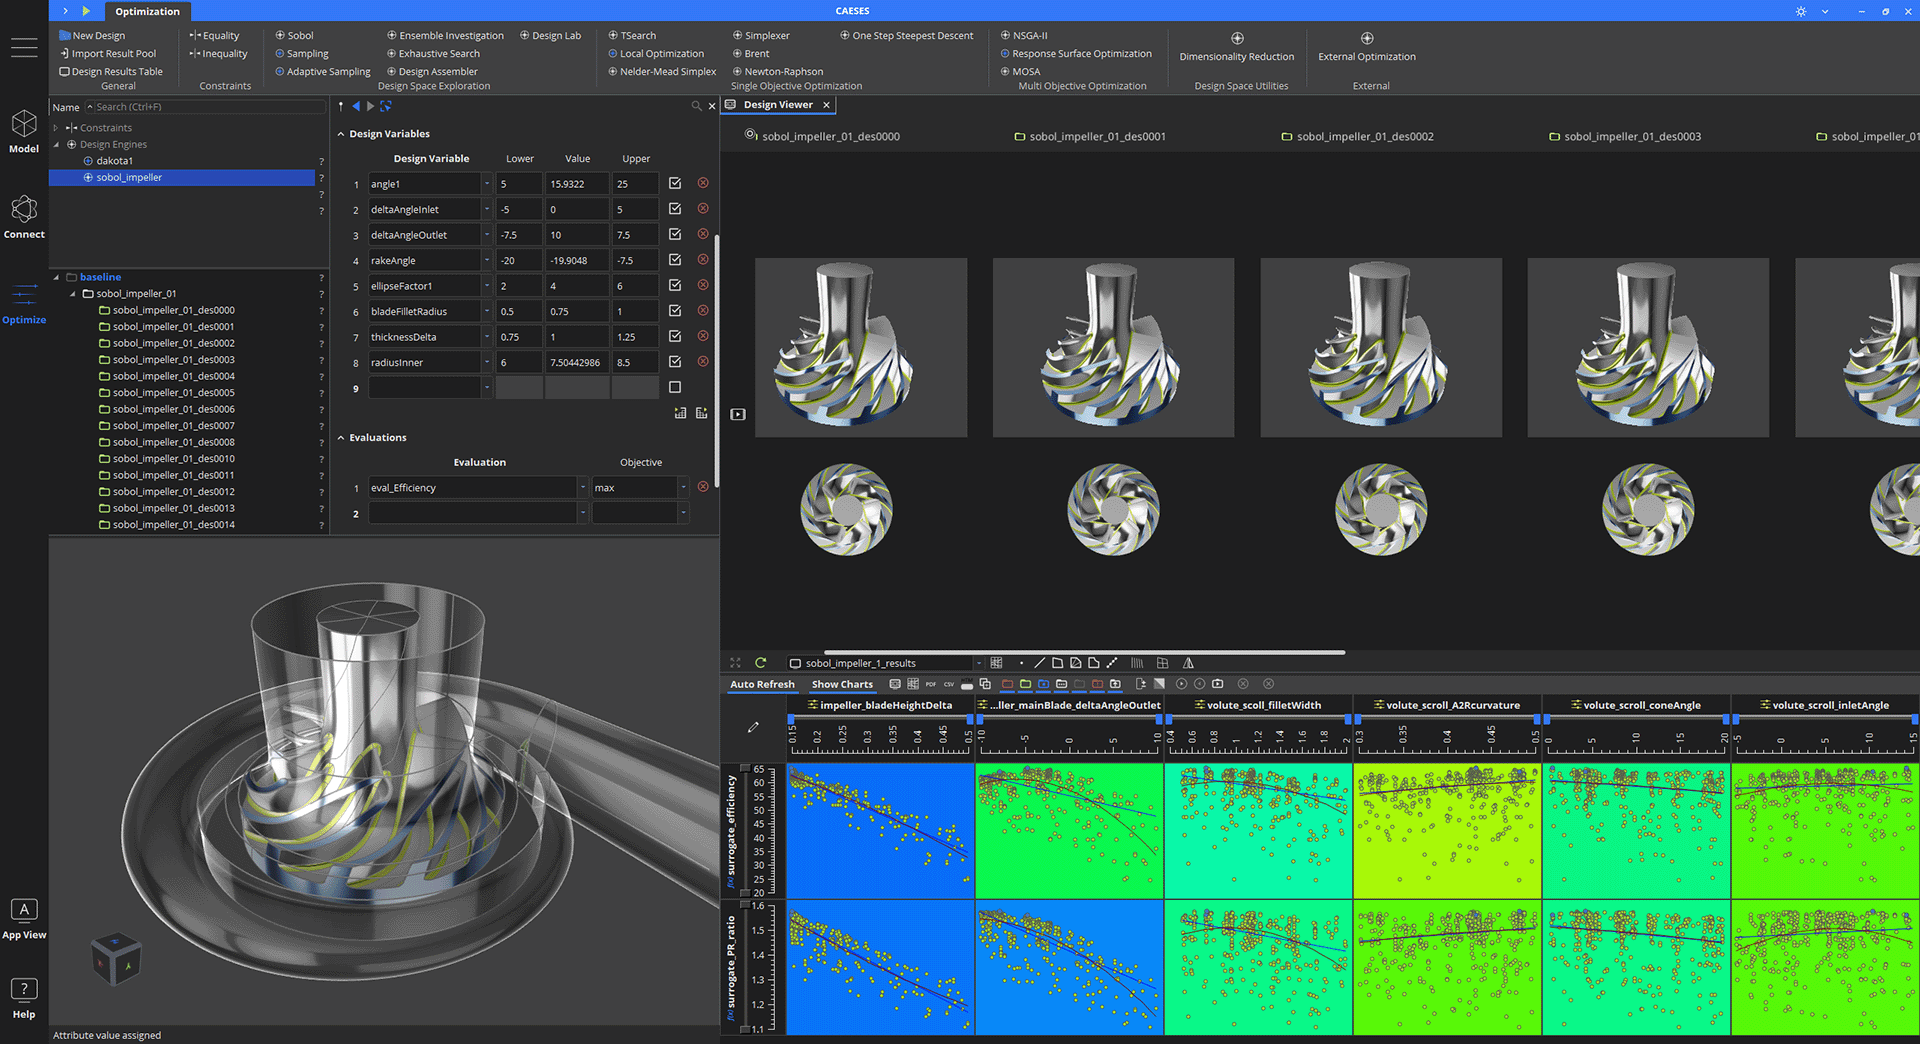Uncheck the radiusInner variable checkbox
This screenshot has width=1920, height=1044.
pos(675,362)
